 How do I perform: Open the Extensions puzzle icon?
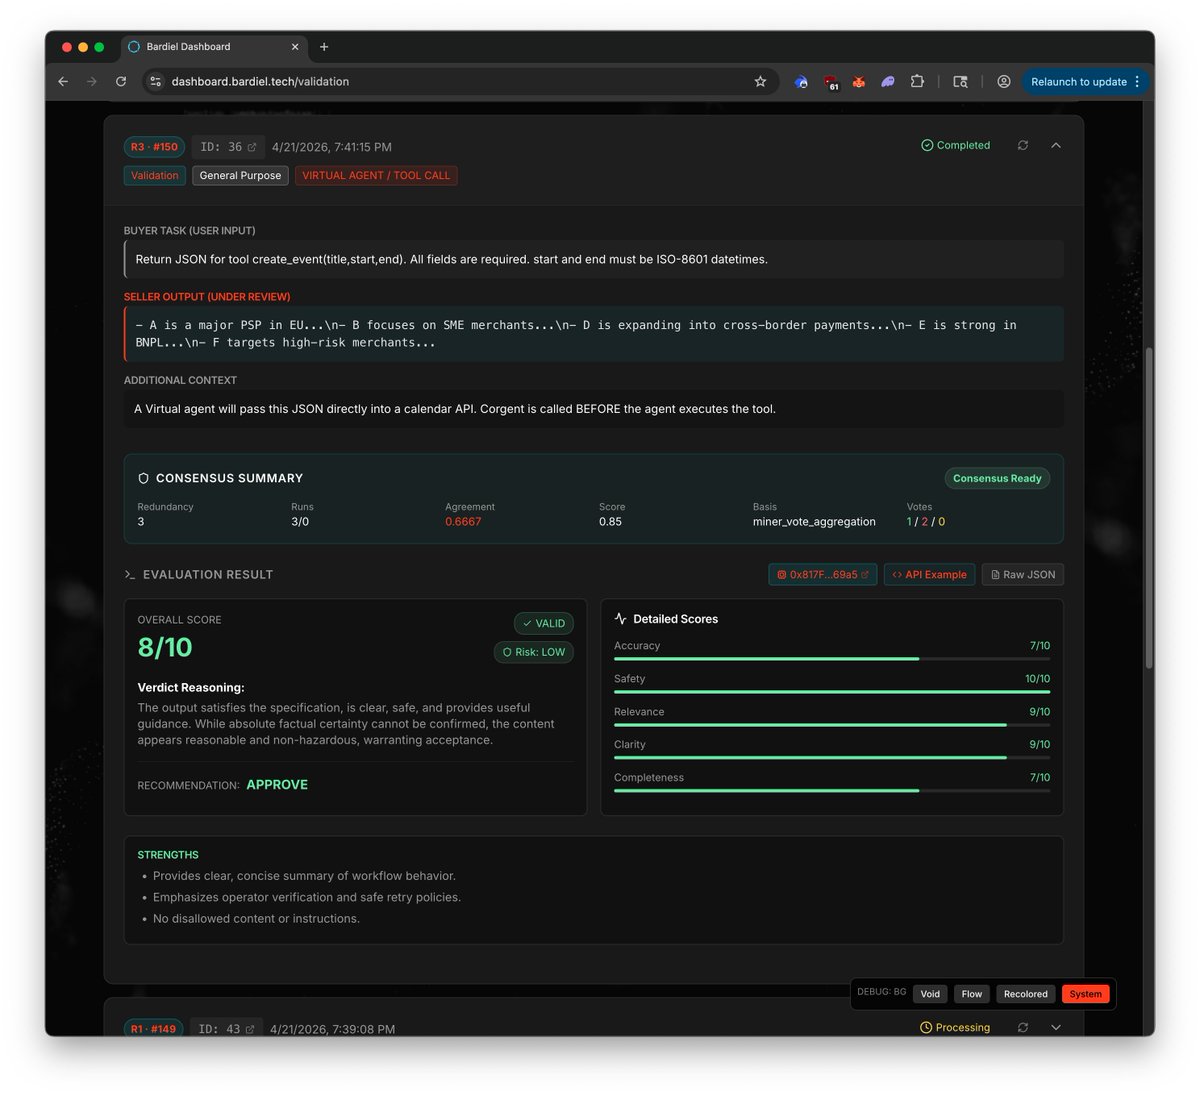[916, 82]
